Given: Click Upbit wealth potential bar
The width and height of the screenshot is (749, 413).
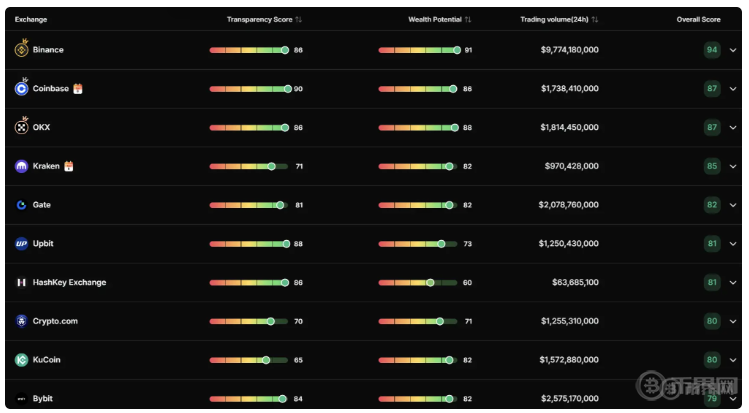Looking at the screenshot, I should tap(418, 244).
